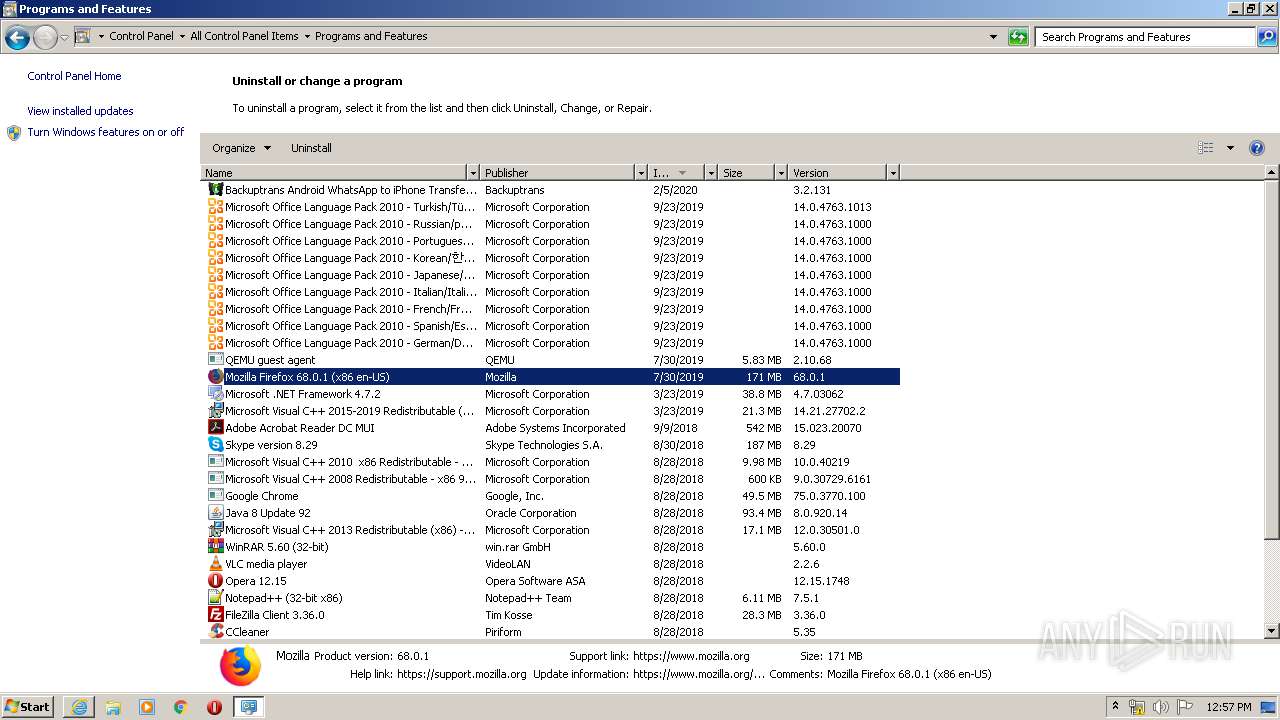Select Language Pack 2010 - Japanese row
1280x720 pixels.
[x=550, y=275]
